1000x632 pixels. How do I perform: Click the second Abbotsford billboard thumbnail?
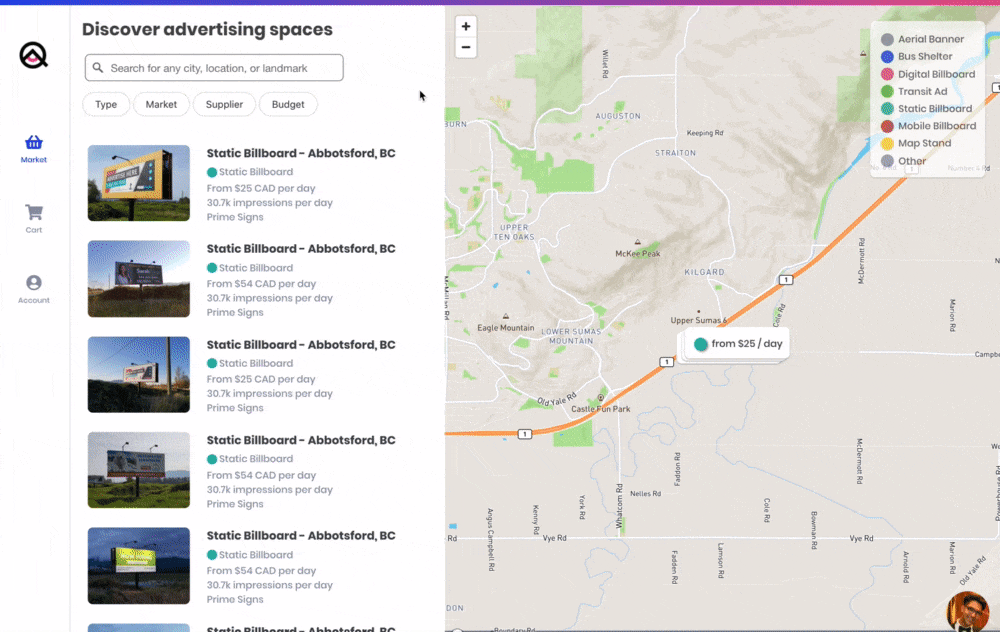pyautogui.click(x=138, y=278)
